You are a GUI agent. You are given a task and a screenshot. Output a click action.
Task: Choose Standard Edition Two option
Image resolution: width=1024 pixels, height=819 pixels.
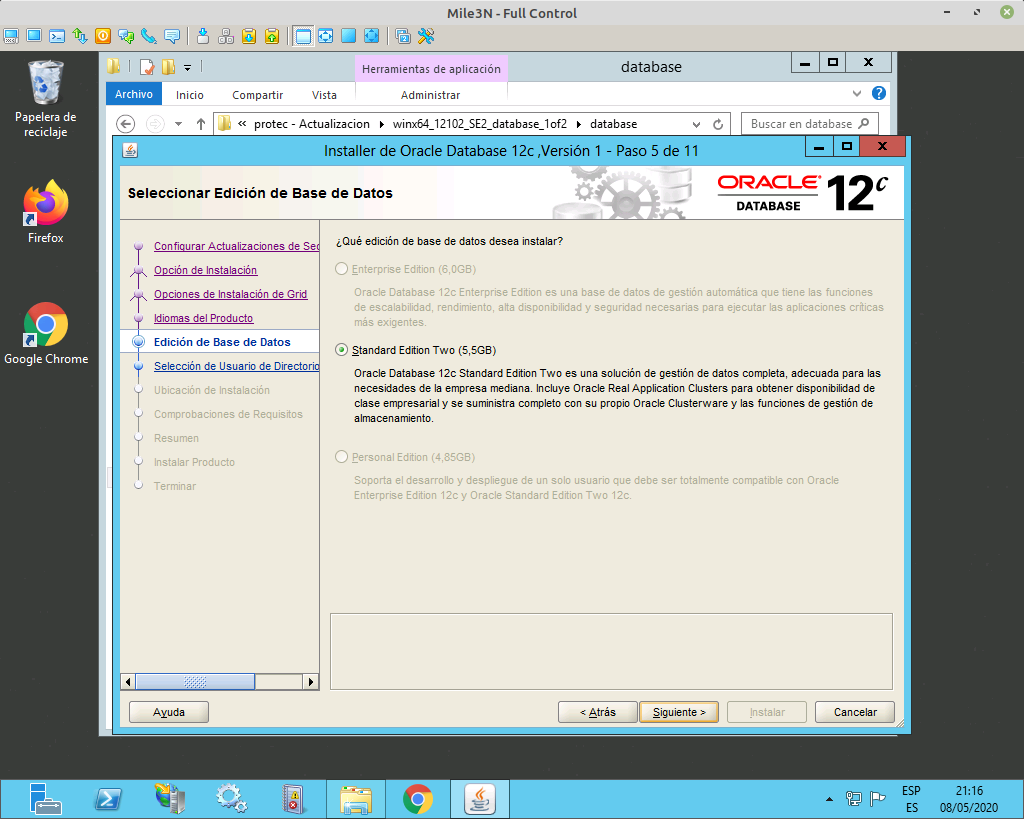pyautogui.click(x=341, y=350)
